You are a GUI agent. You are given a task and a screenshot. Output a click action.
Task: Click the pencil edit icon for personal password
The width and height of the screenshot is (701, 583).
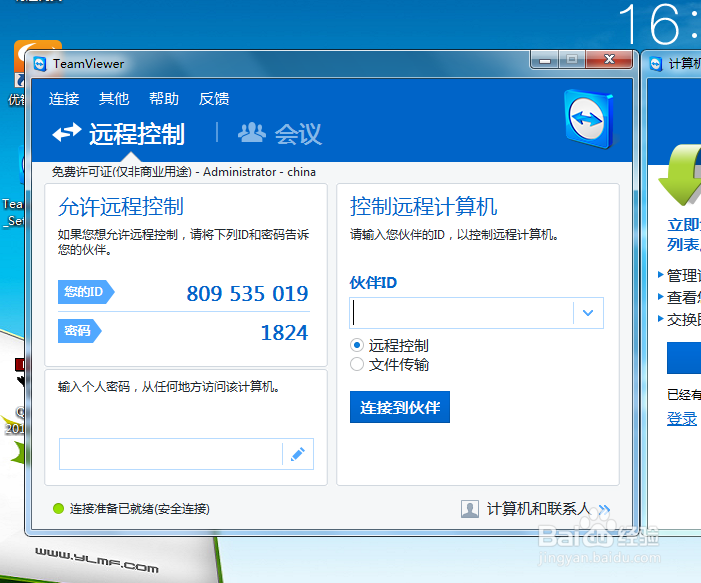(298, 454)
